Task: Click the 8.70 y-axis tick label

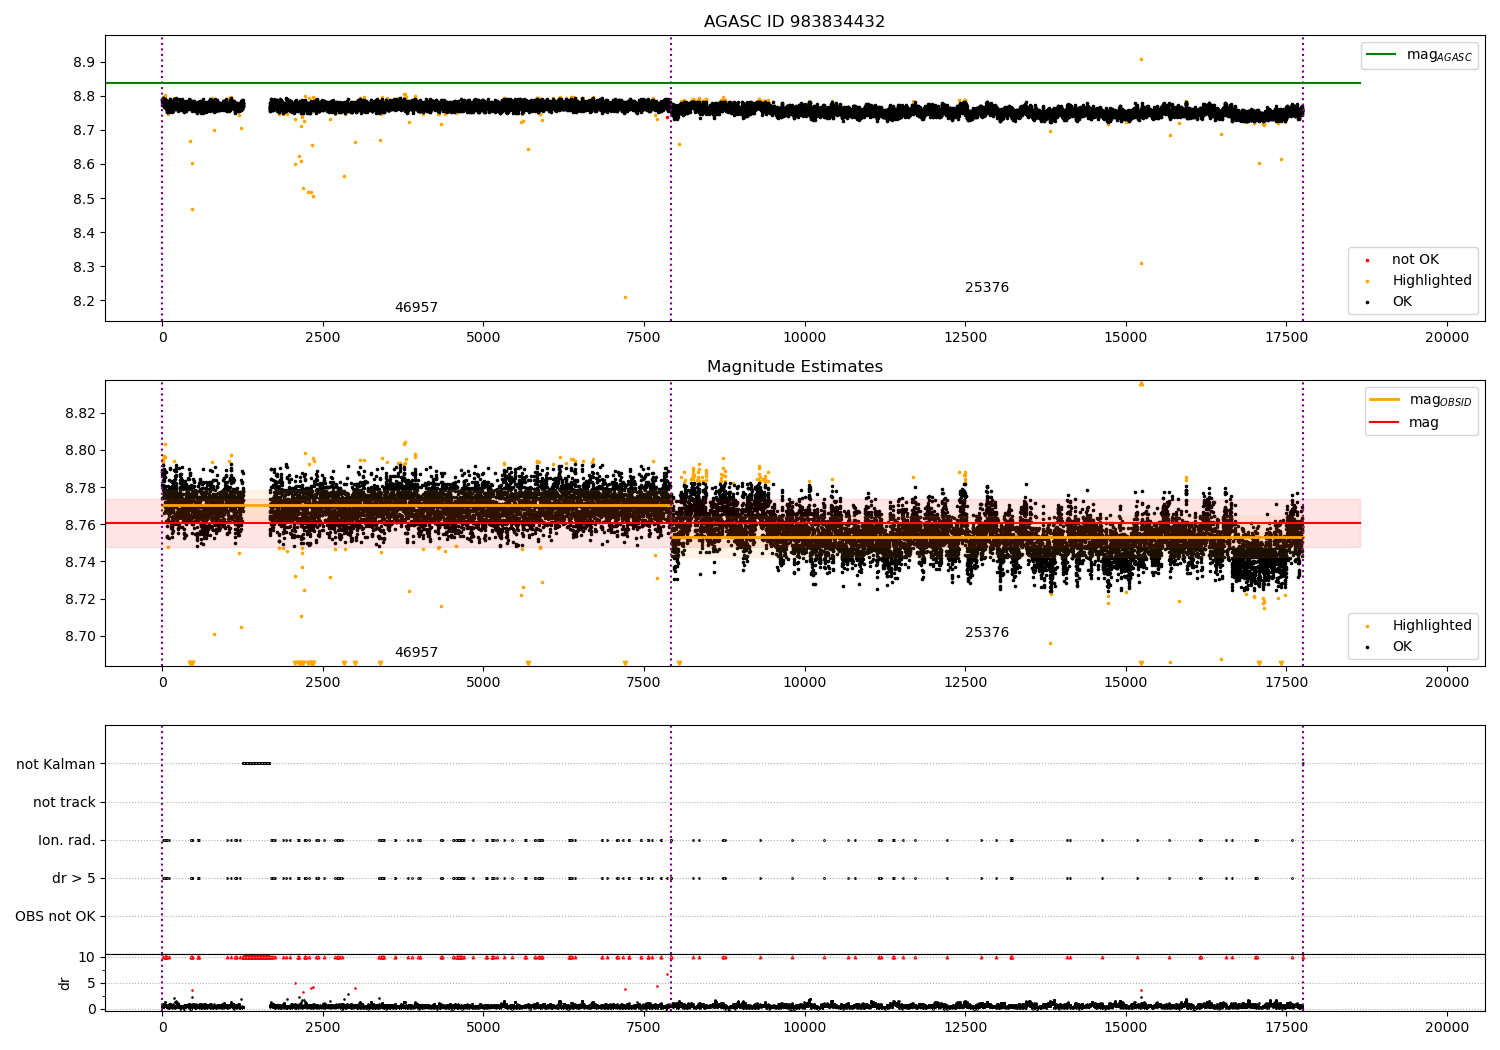Action: [x=80, y=636]
